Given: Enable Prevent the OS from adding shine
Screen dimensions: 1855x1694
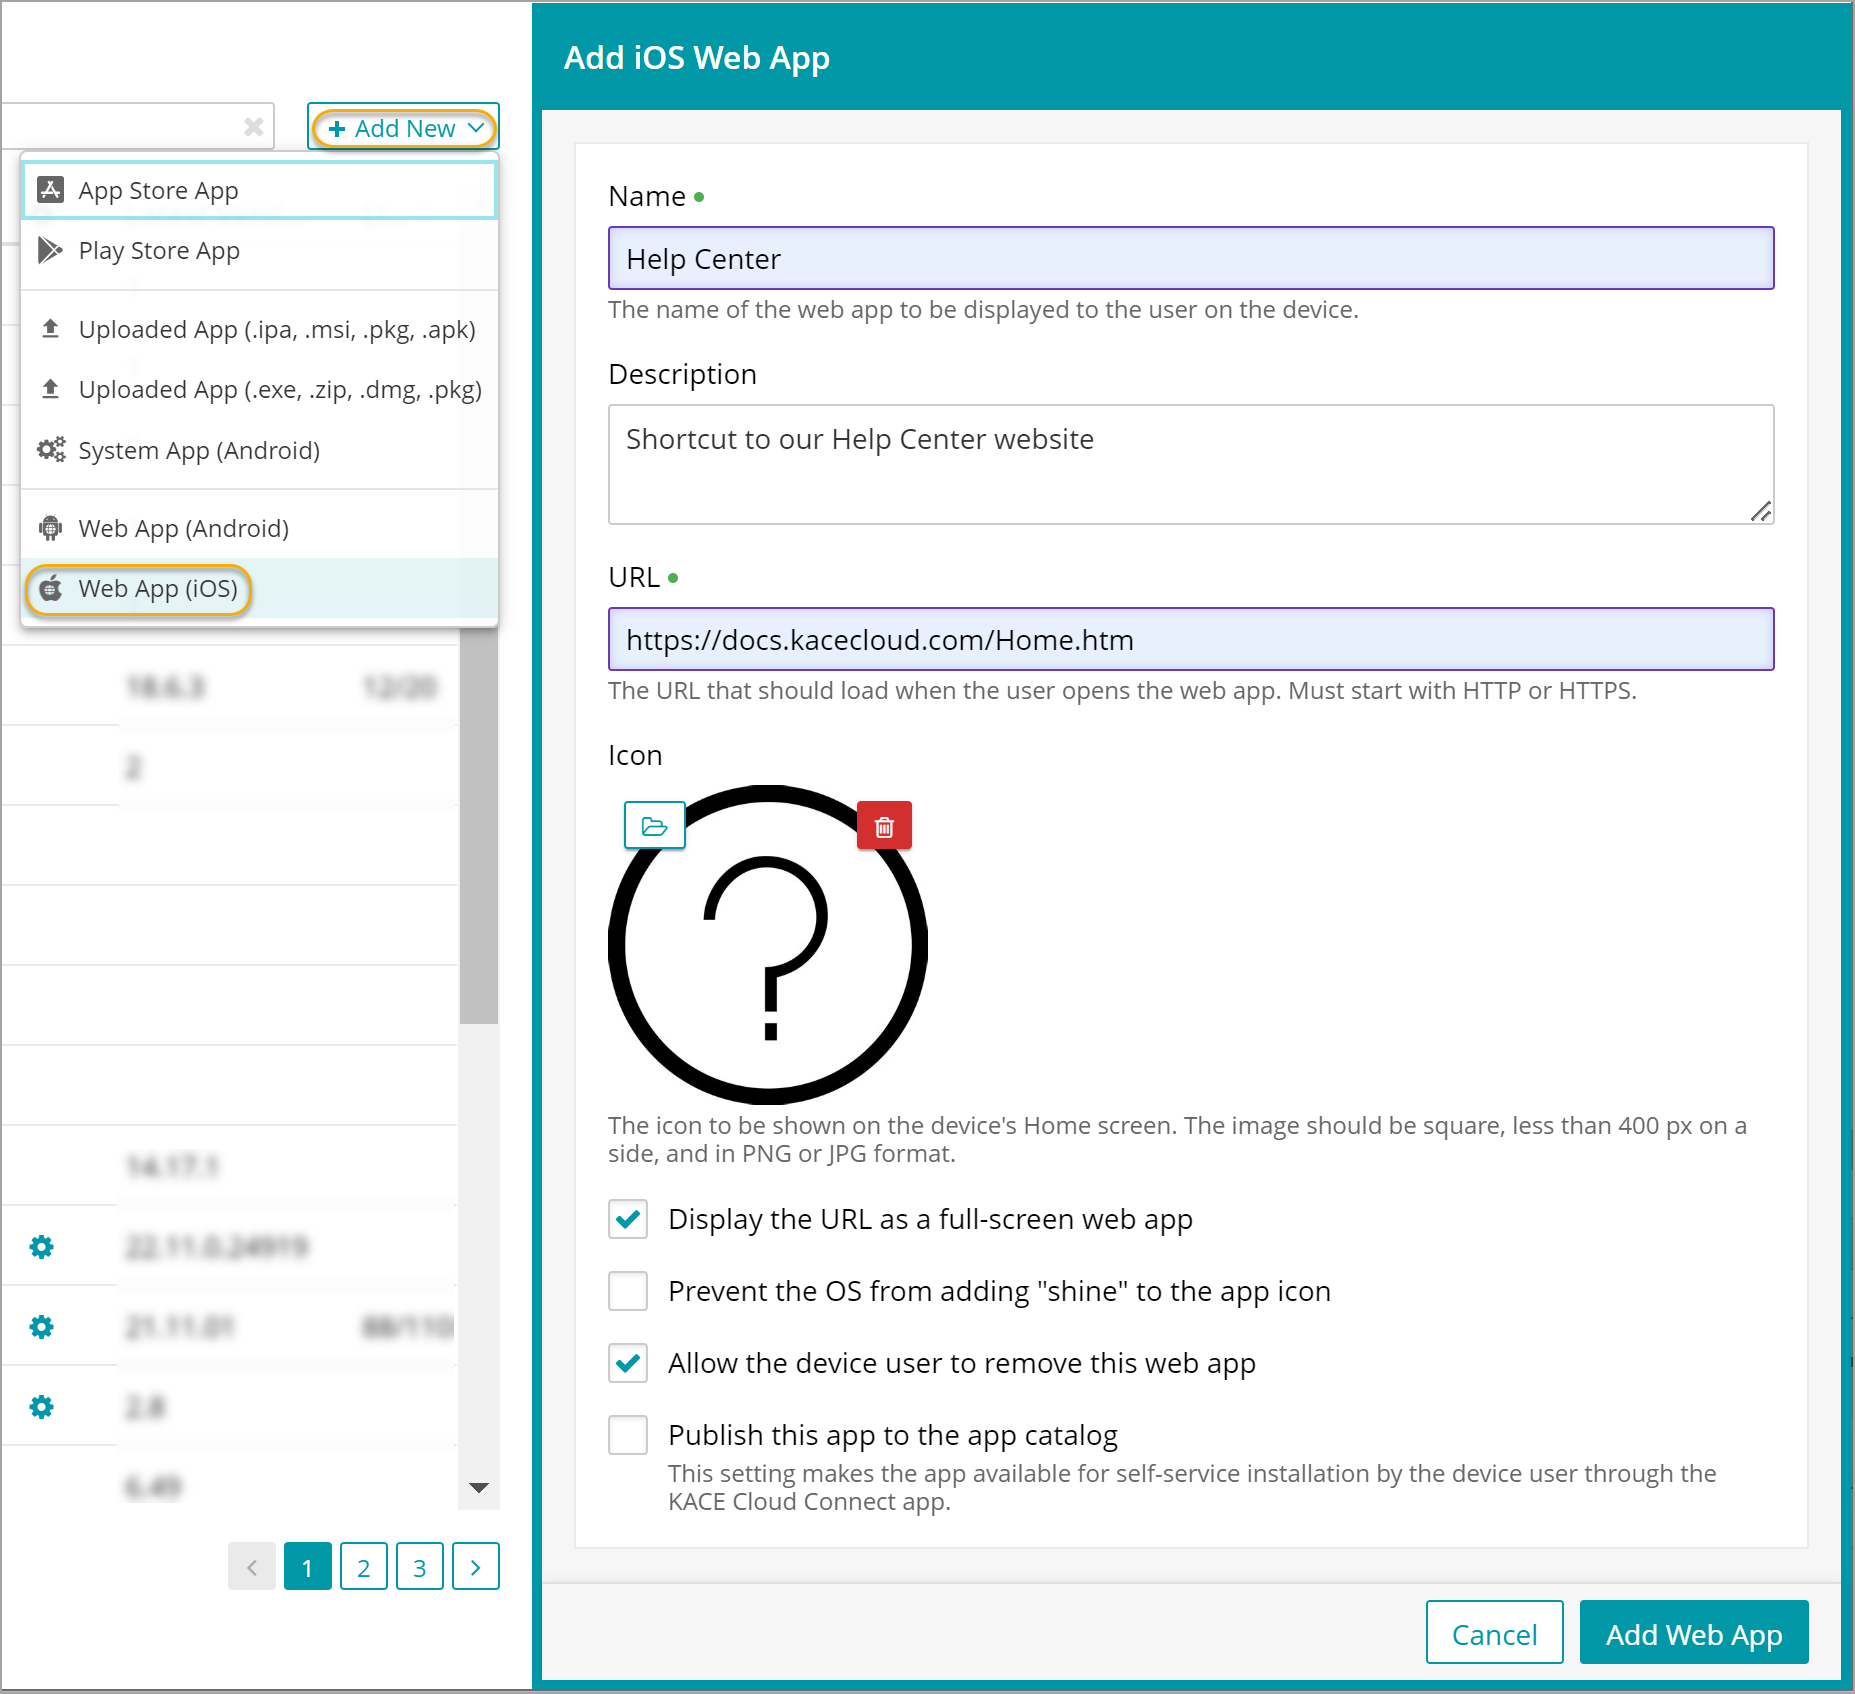Looking at the screenshot, I should (628, 1291).
